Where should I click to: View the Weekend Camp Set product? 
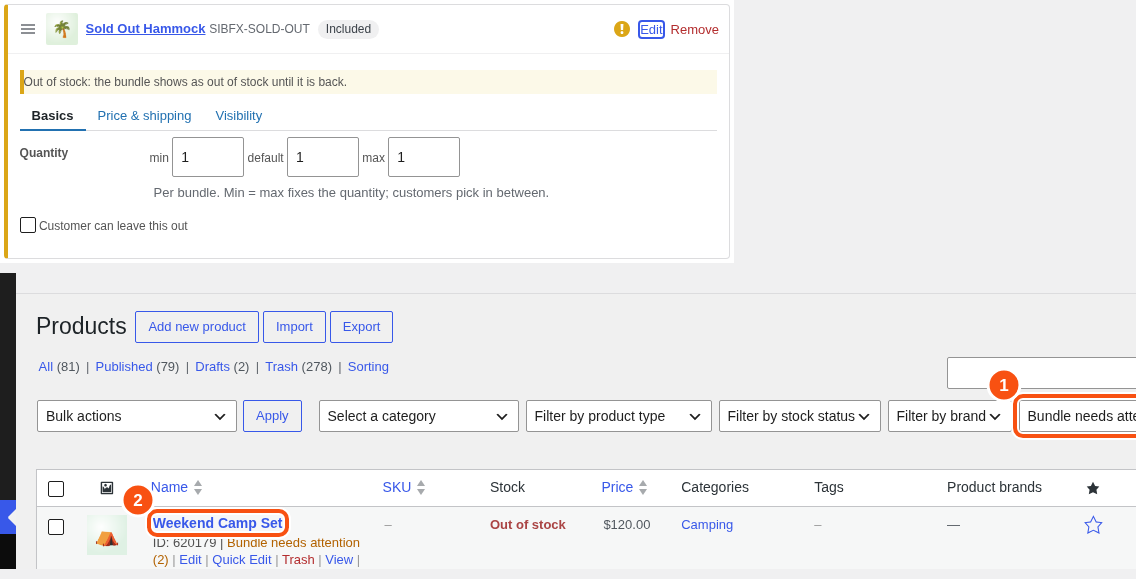[339, 559]
